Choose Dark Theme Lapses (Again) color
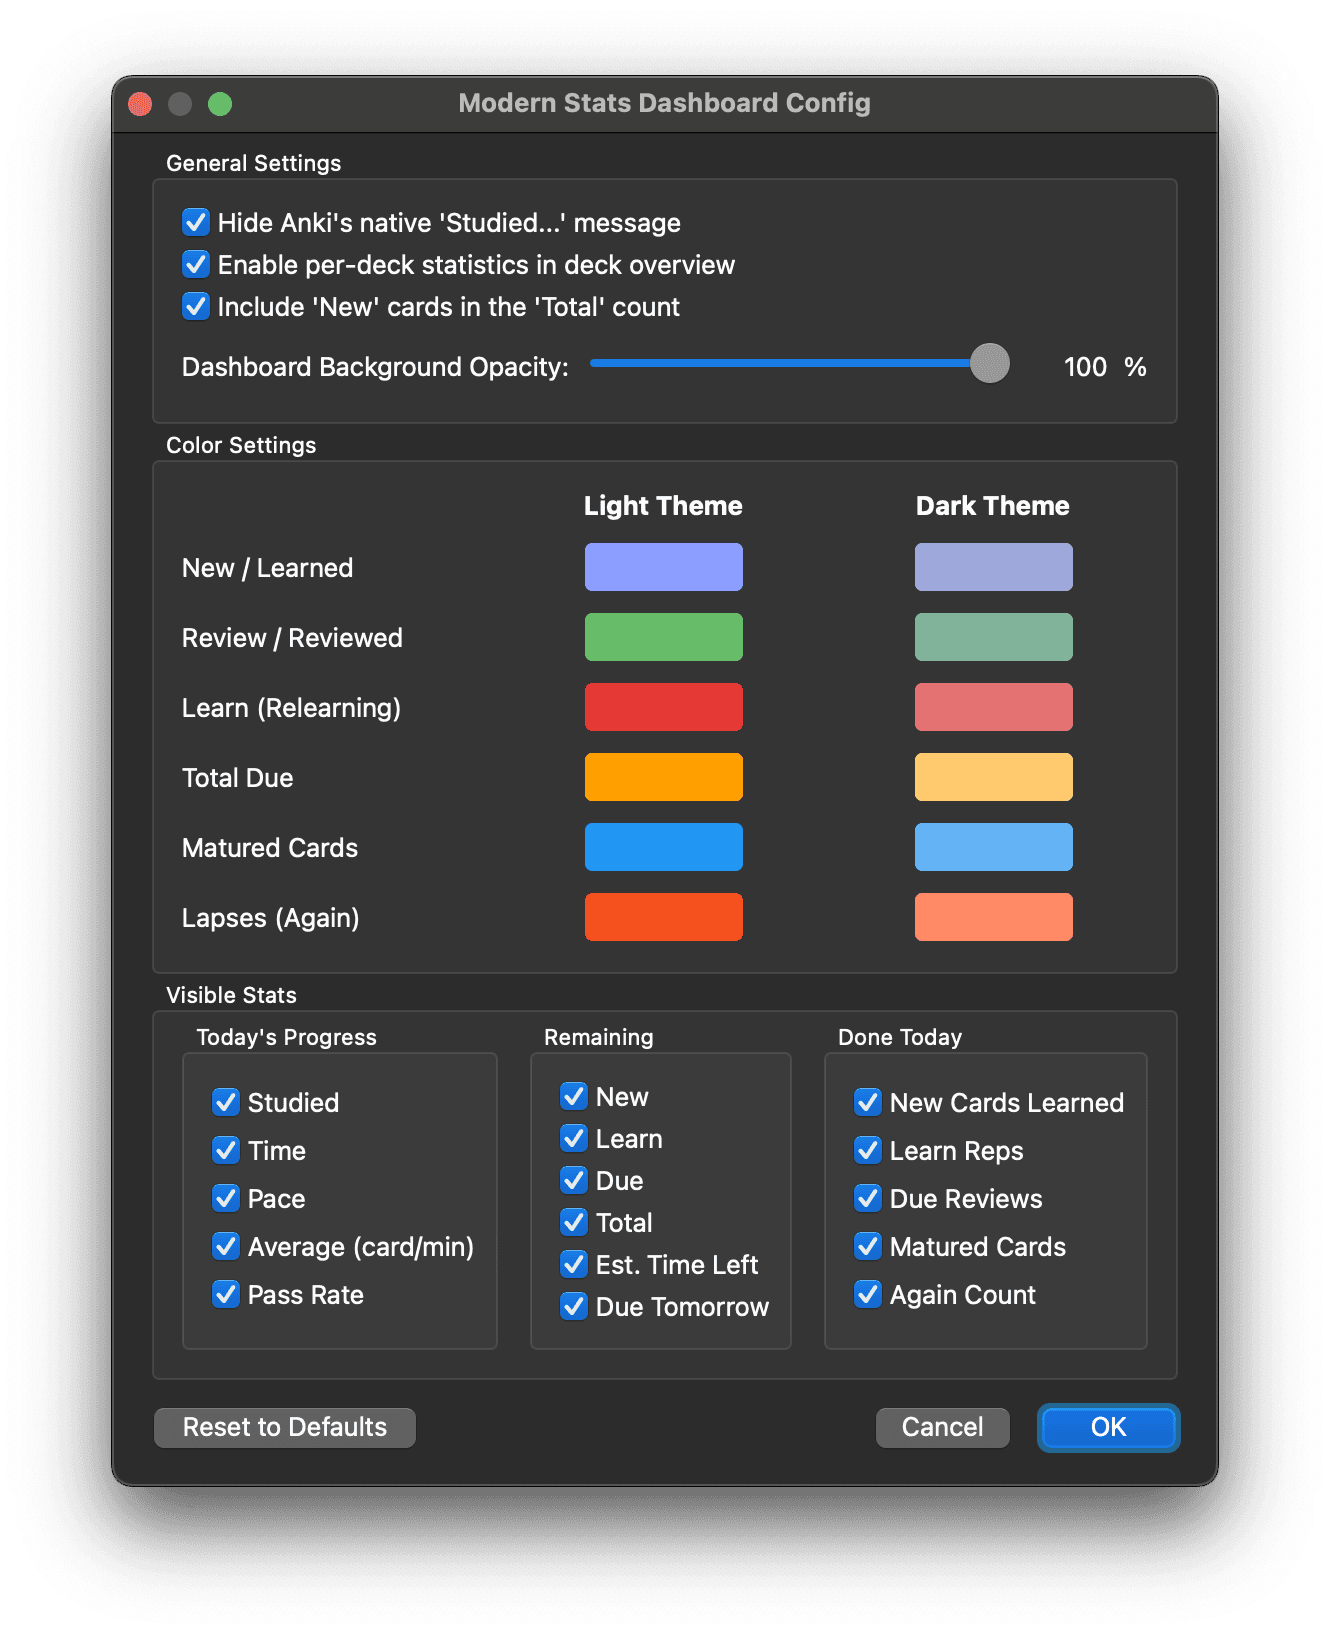The width and height of the screenshot is (1330, 1634). [x=994, y=917]
